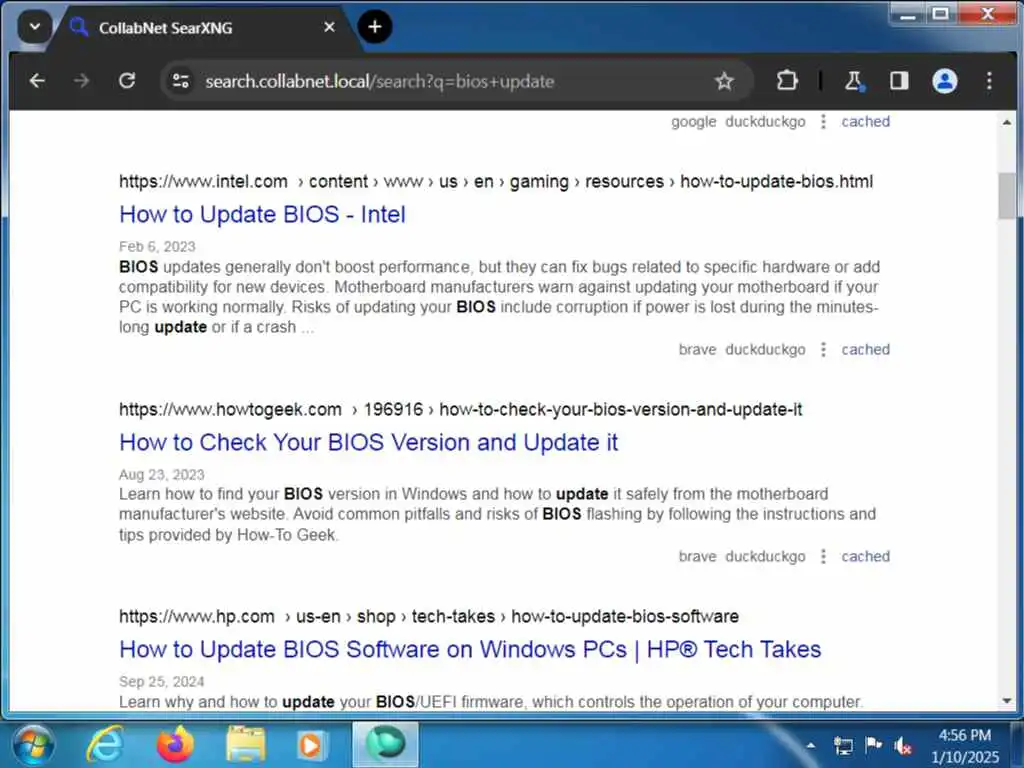The image size is (1024, 768).
Task: Open Windows Explorer folder icon in taskbar
Action: (x=246, y=744)
